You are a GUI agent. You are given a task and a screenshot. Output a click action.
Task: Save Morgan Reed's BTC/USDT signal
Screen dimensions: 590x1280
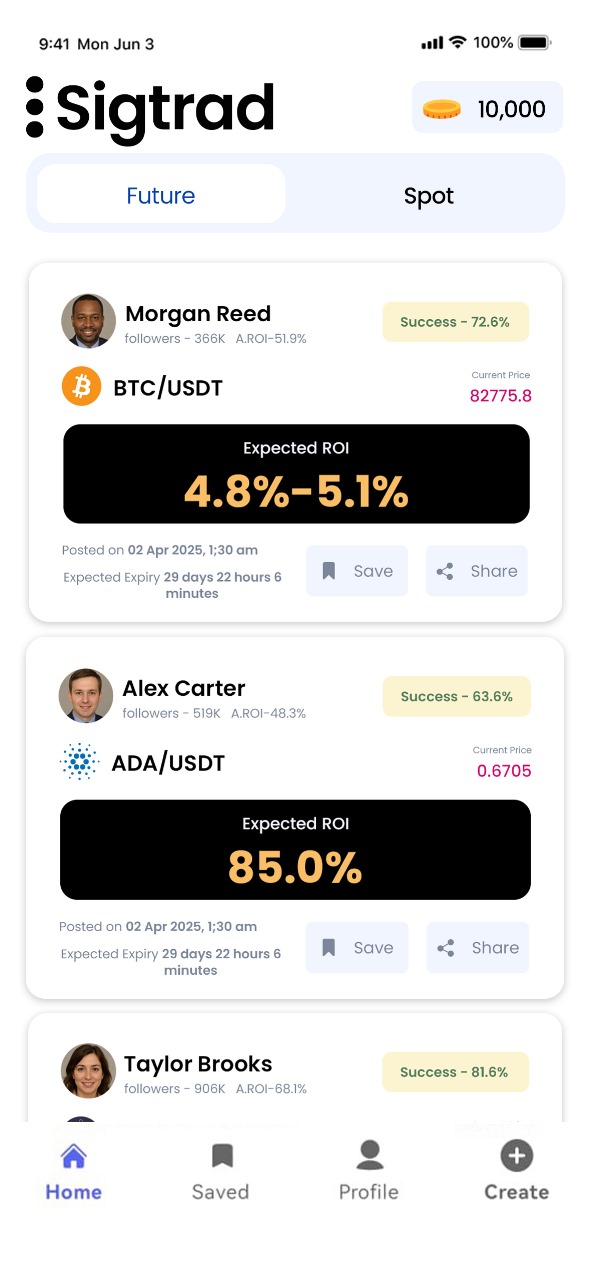[x=357, y=571]
